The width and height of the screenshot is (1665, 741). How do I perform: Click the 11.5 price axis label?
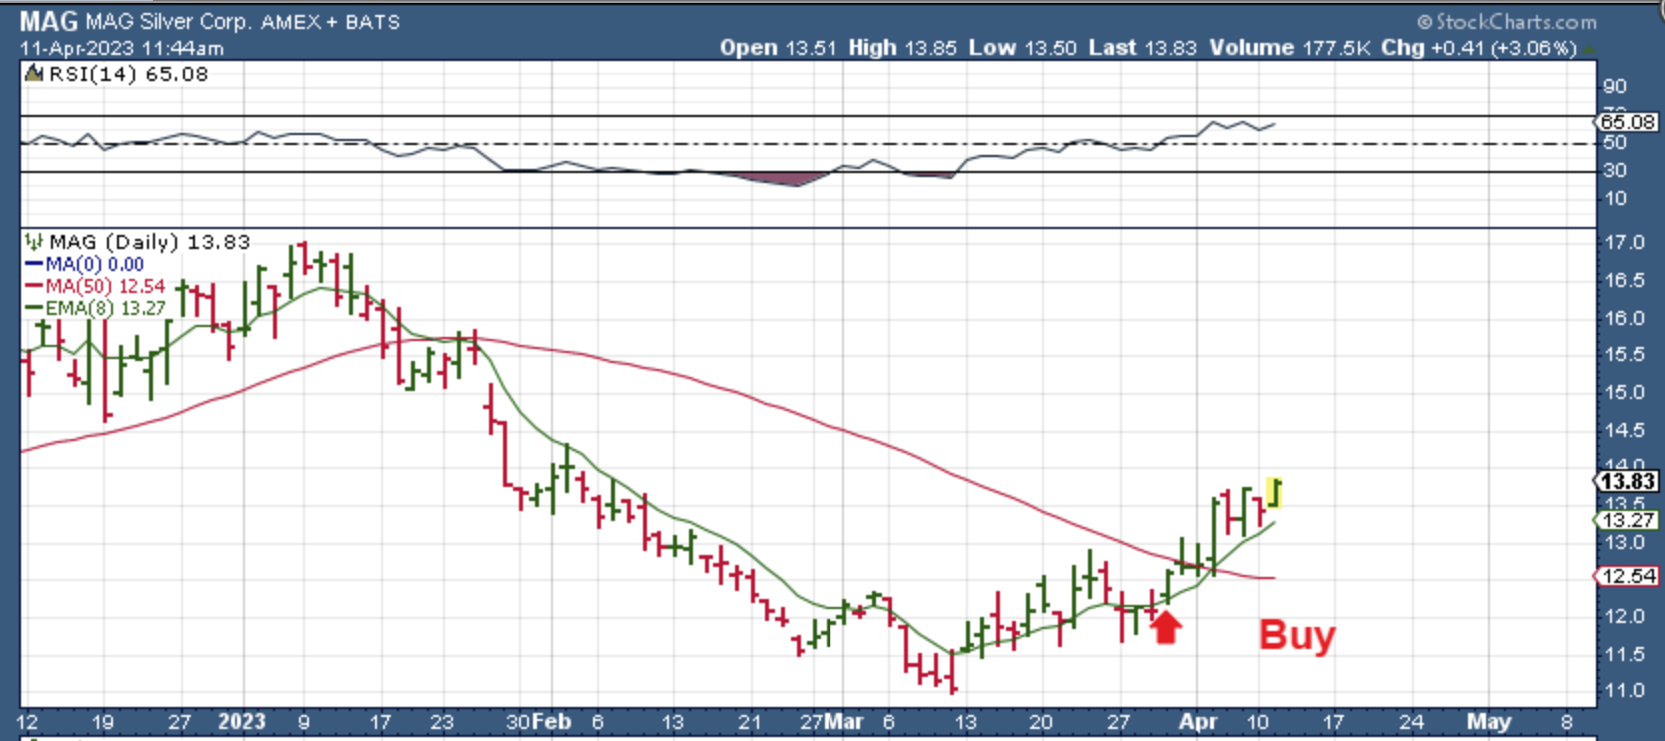[1624, 654]
